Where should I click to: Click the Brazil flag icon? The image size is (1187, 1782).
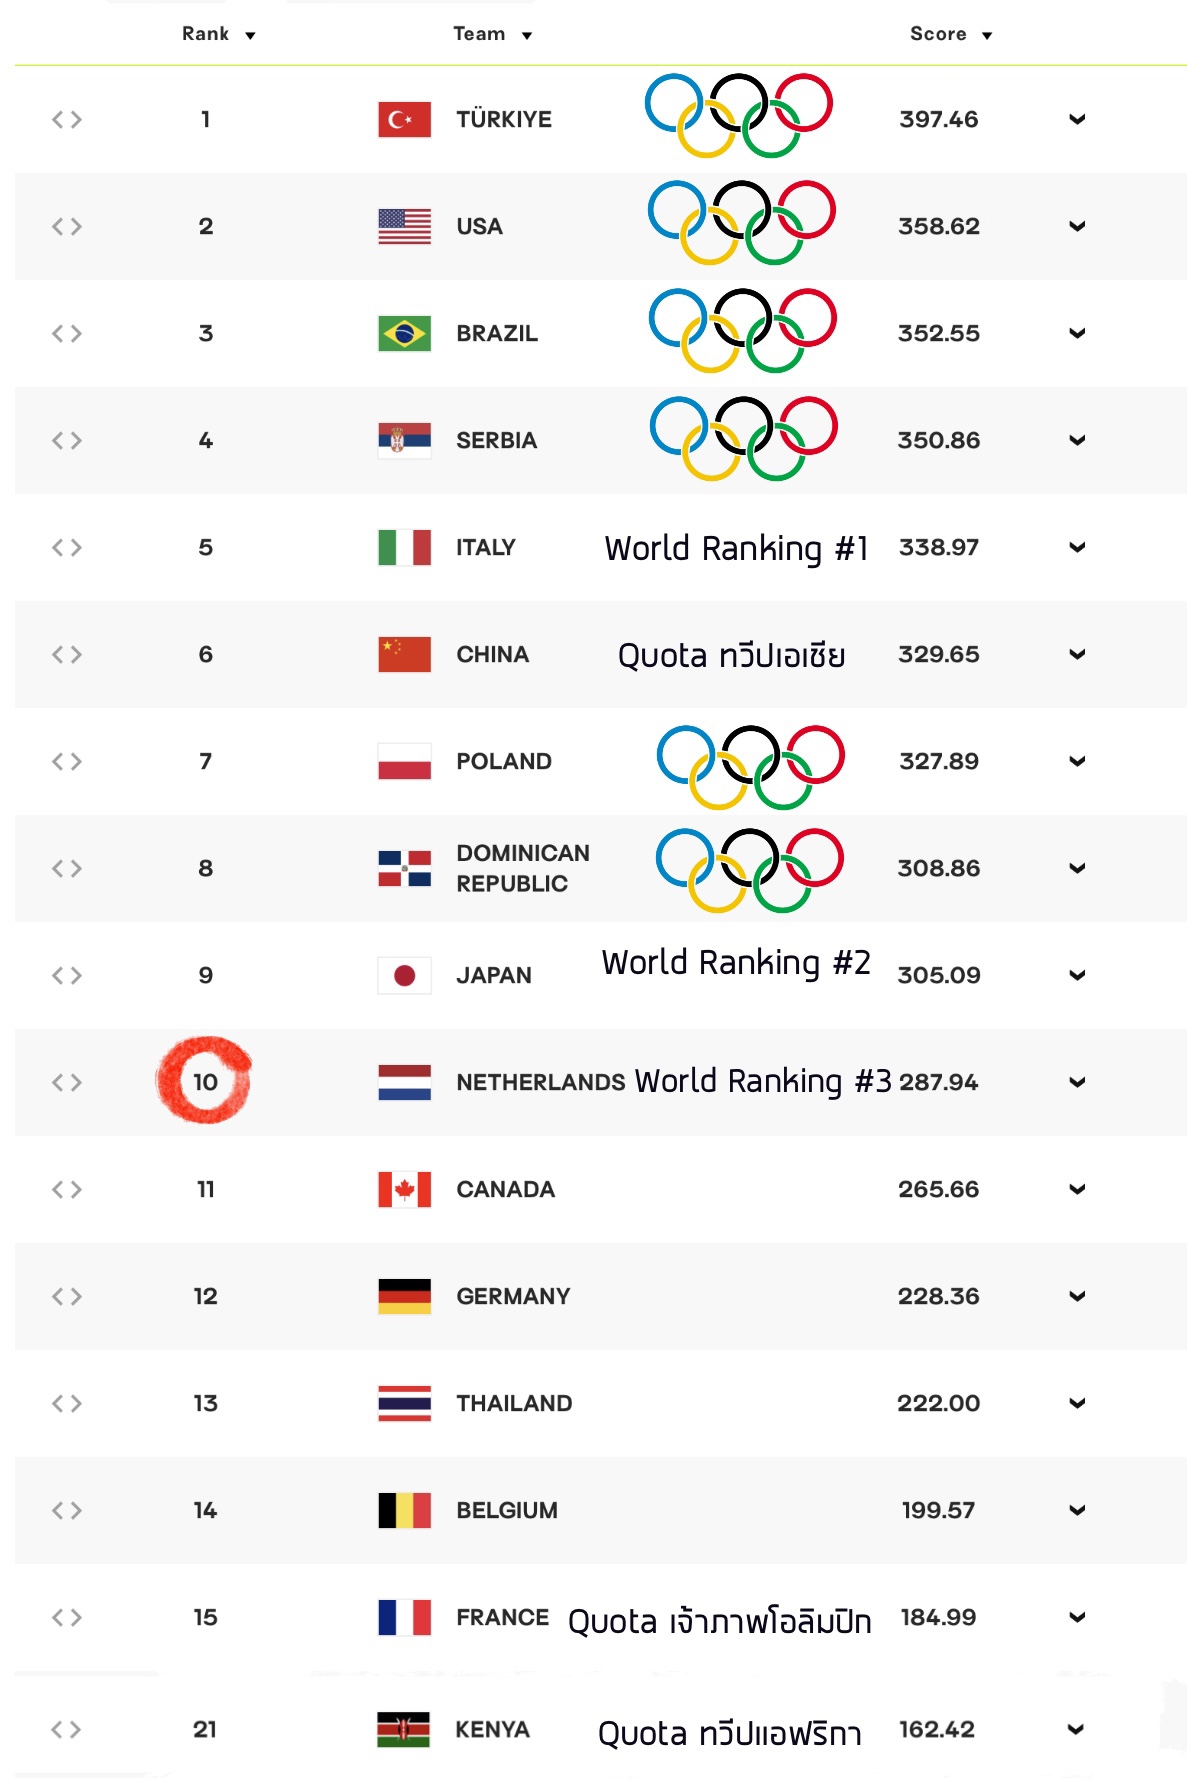coord(404,333)
